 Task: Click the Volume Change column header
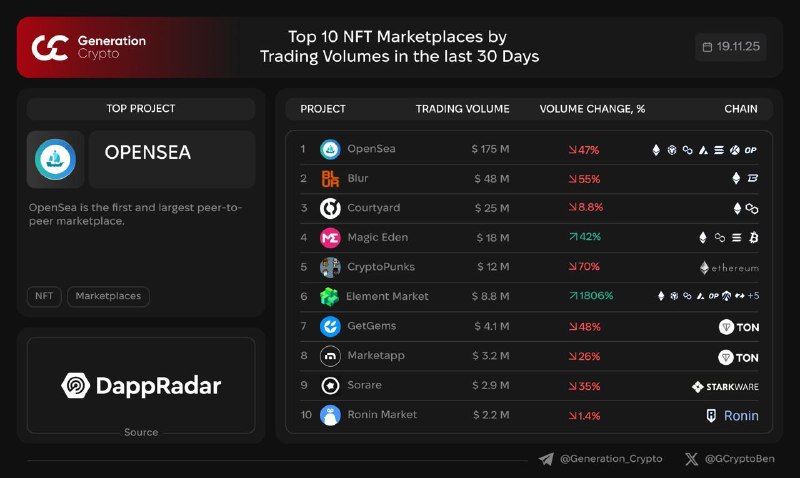[592, 109]
